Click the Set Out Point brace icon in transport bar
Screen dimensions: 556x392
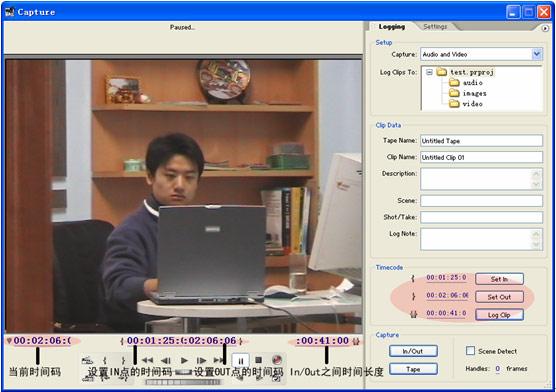[x=123, y=361]
